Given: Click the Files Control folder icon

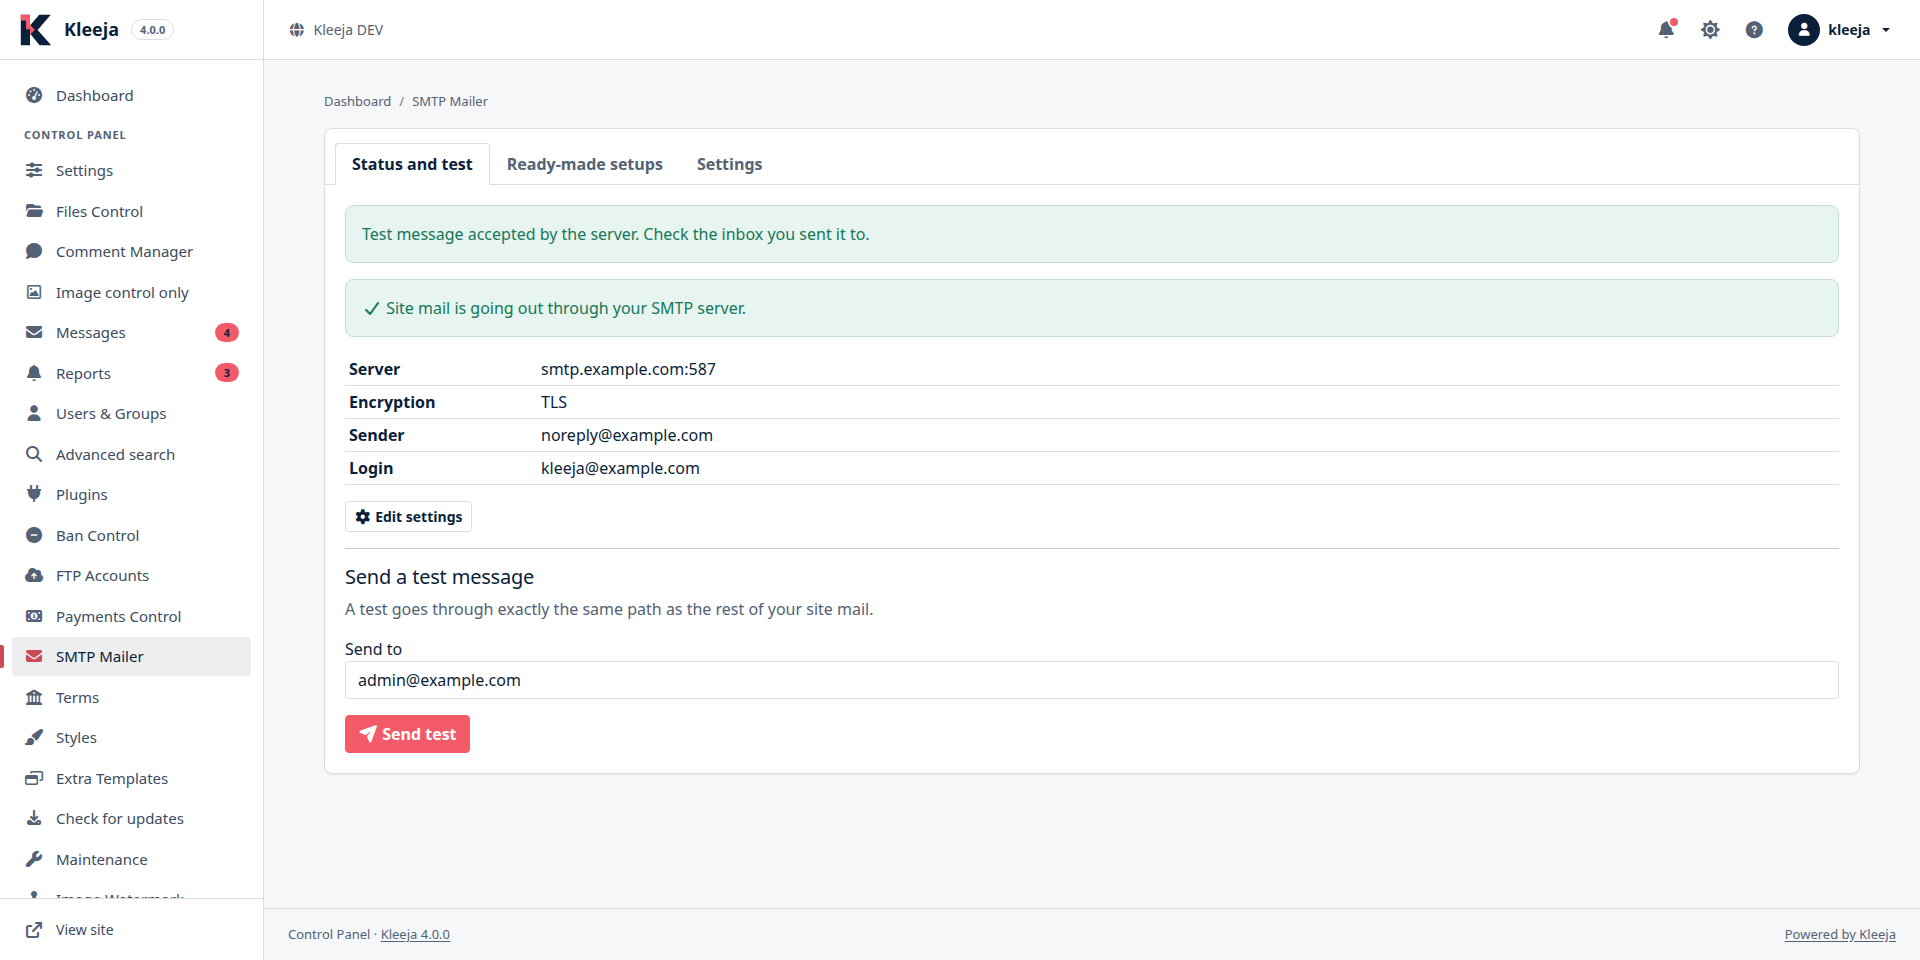Looking at the screenshot, I should coord(34,211).
